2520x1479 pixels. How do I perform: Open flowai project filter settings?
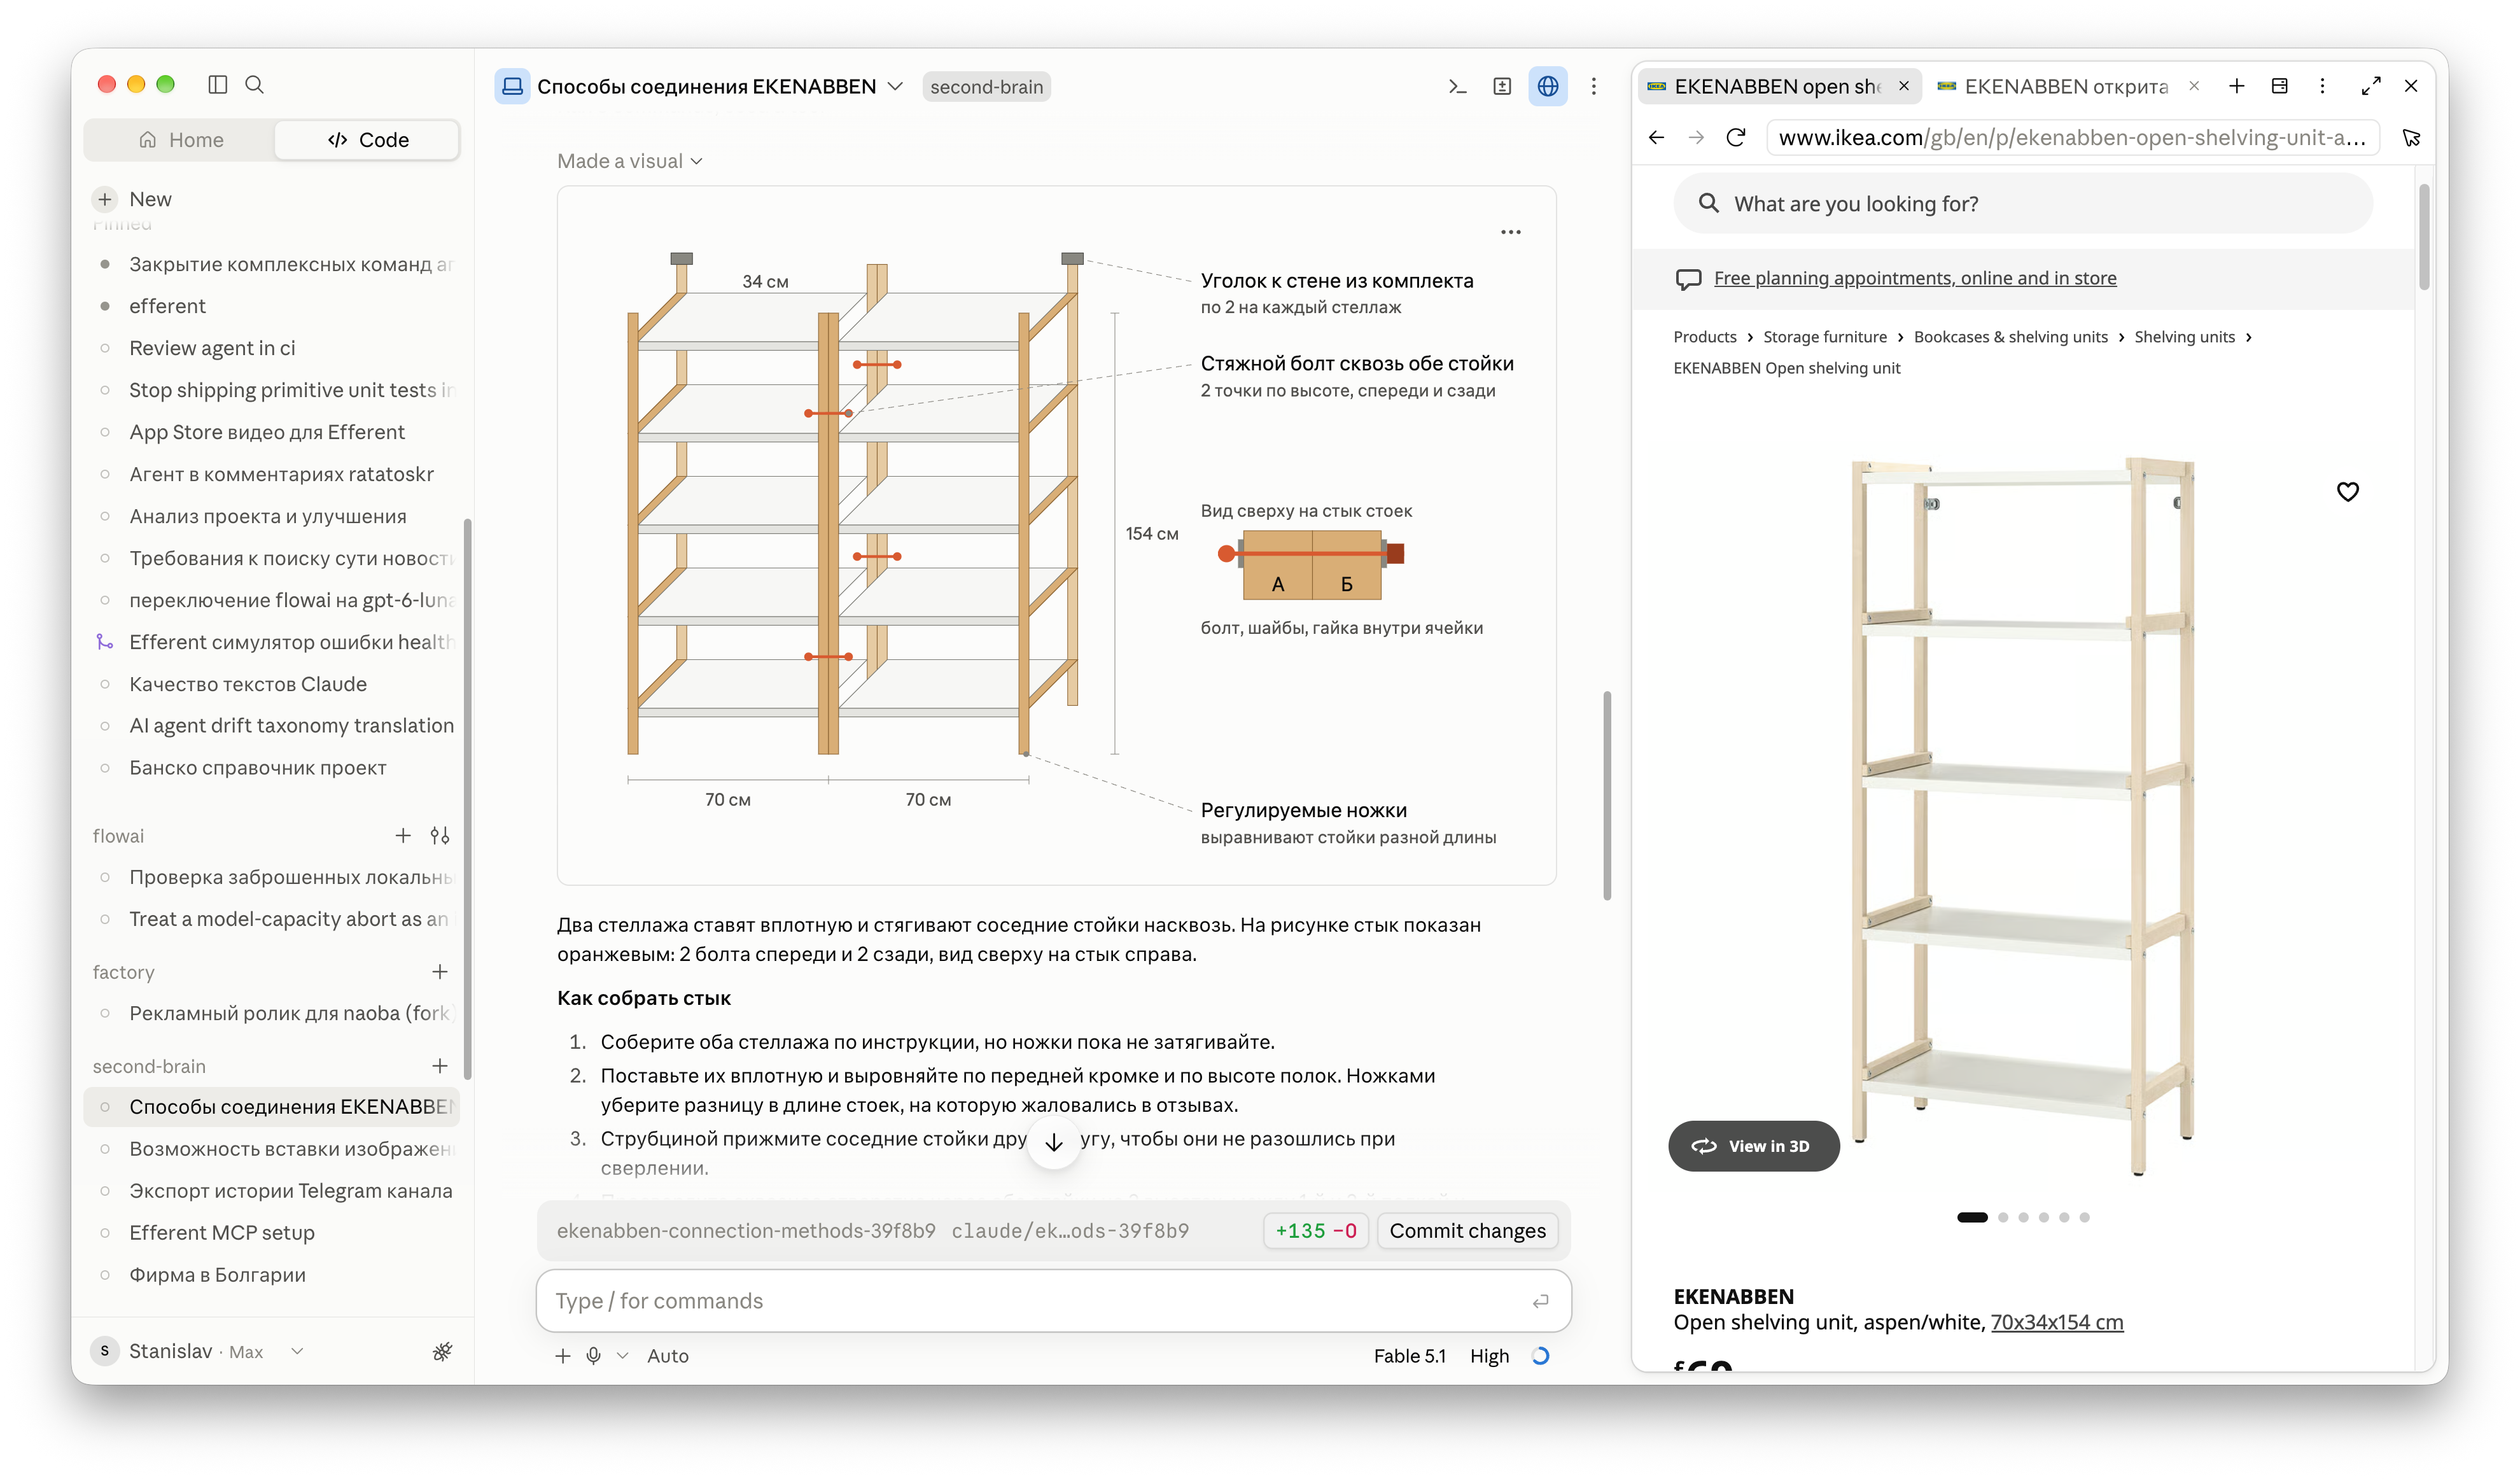click(440, 836)
